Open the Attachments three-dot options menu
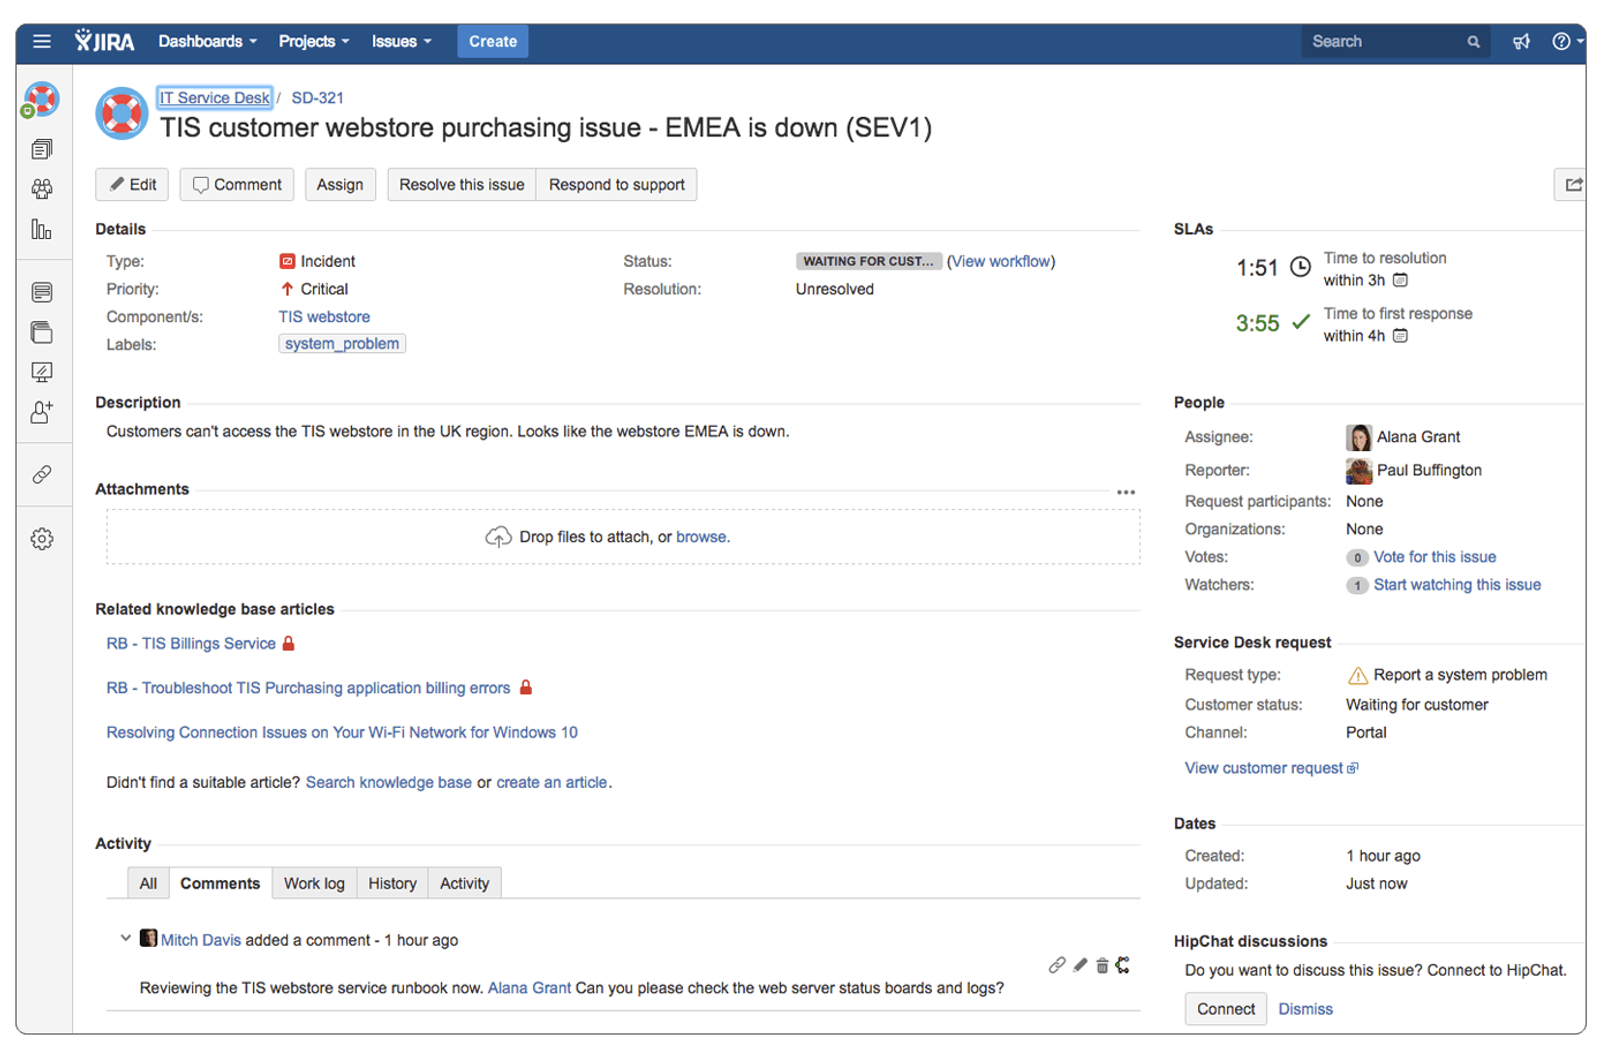The height and width of the screenshot is (1050, 1600). [x=1126, y=492]
